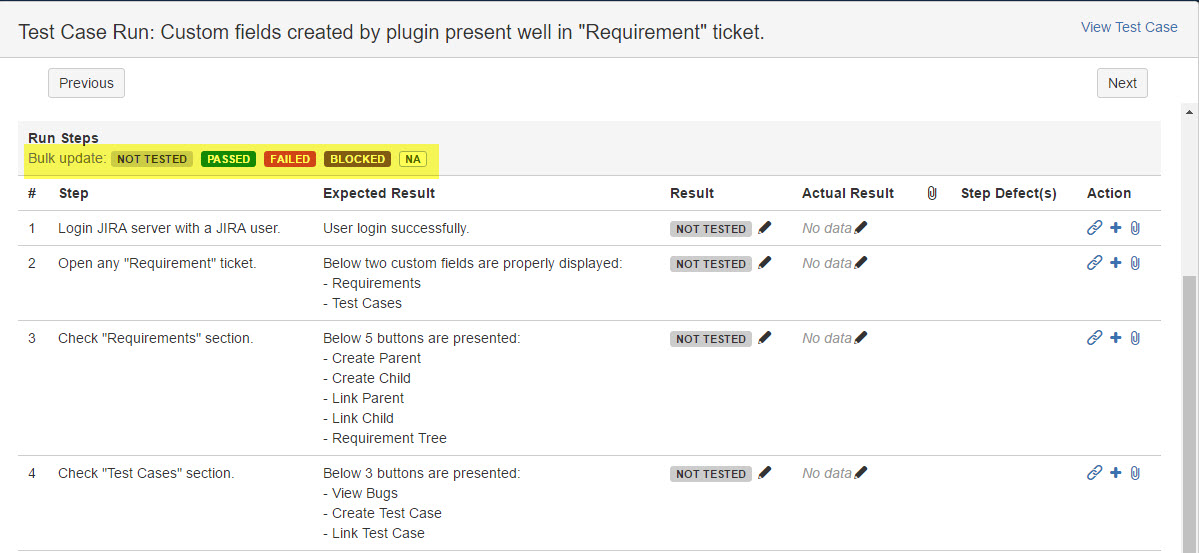Click NOT TESTED status of step 4

tap(710, 474)
